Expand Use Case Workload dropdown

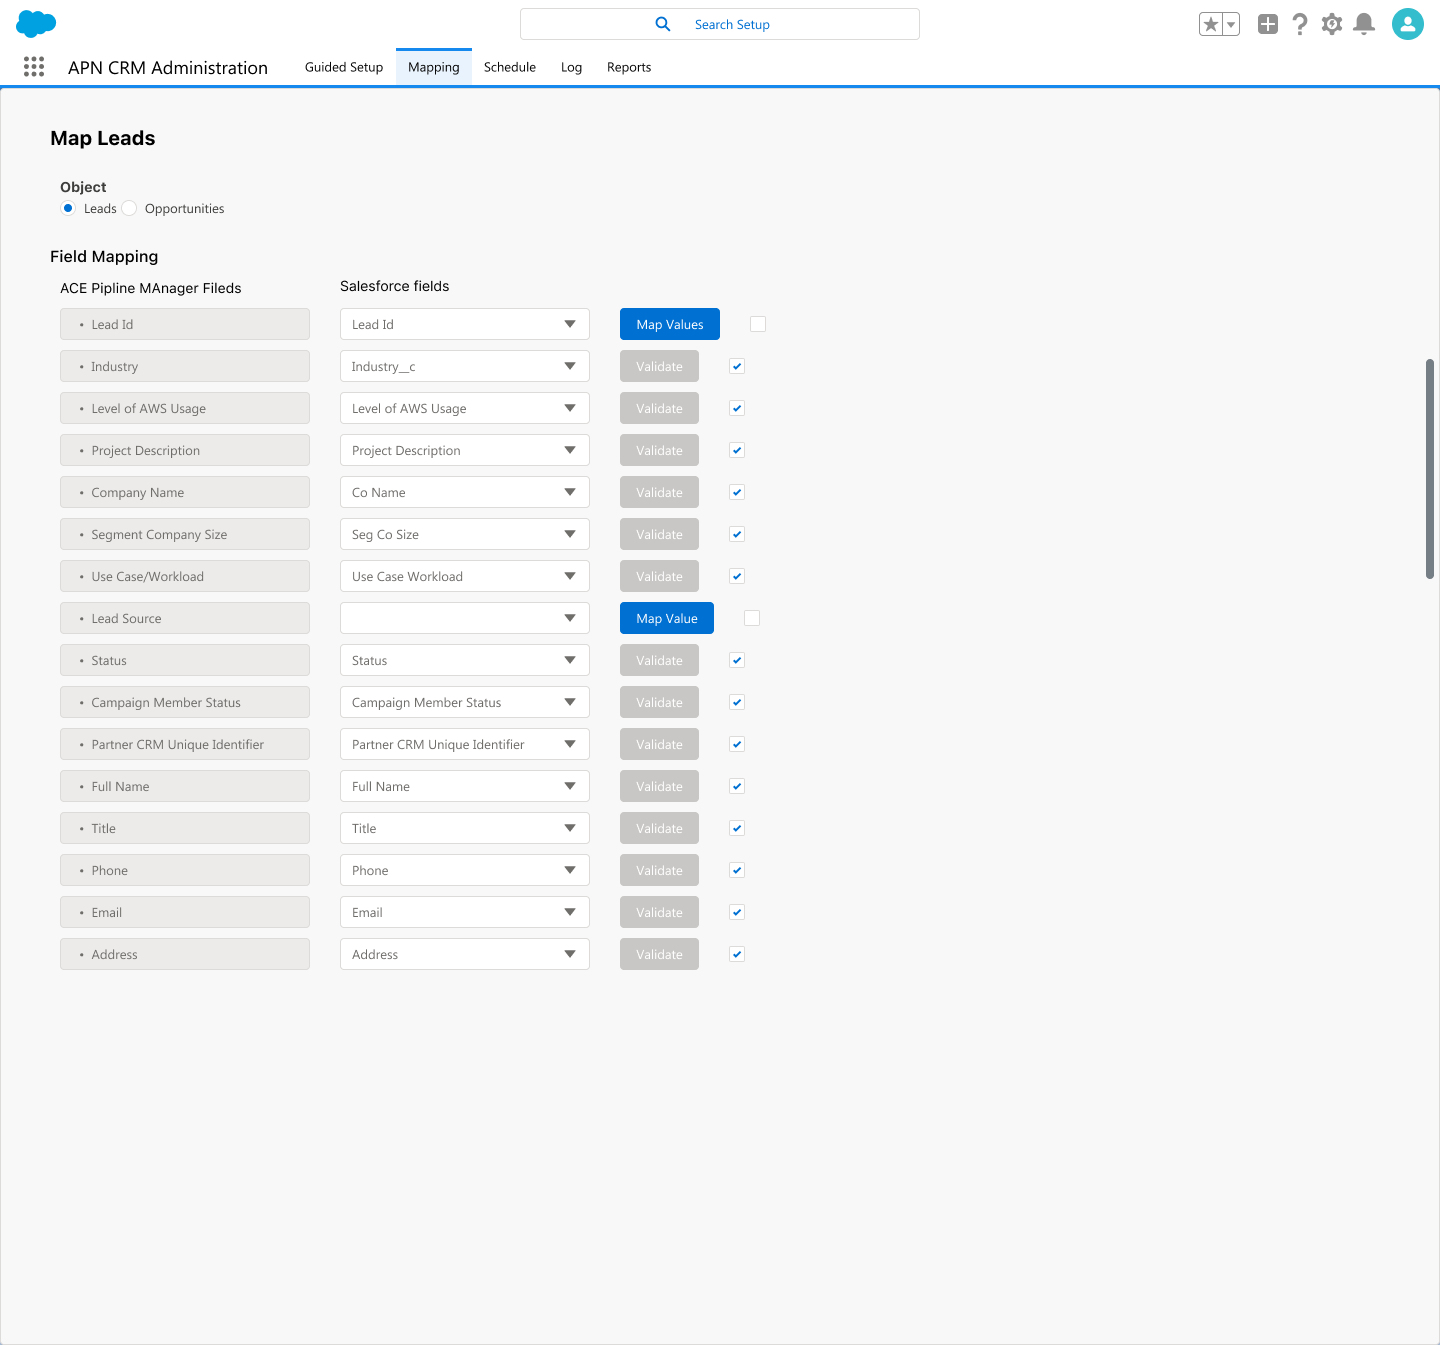coord(465,576)
